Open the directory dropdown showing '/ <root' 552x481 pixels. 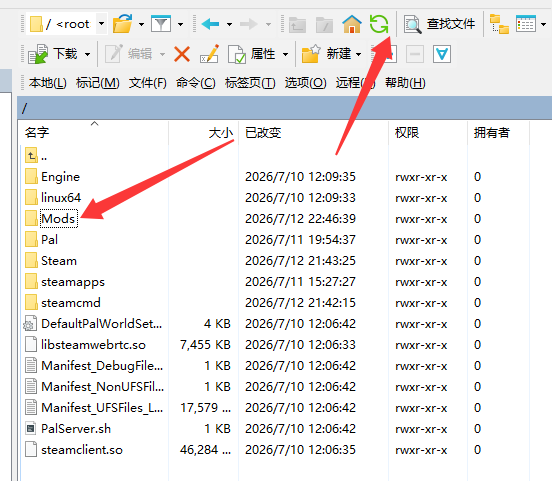click(x=67, y=24)
